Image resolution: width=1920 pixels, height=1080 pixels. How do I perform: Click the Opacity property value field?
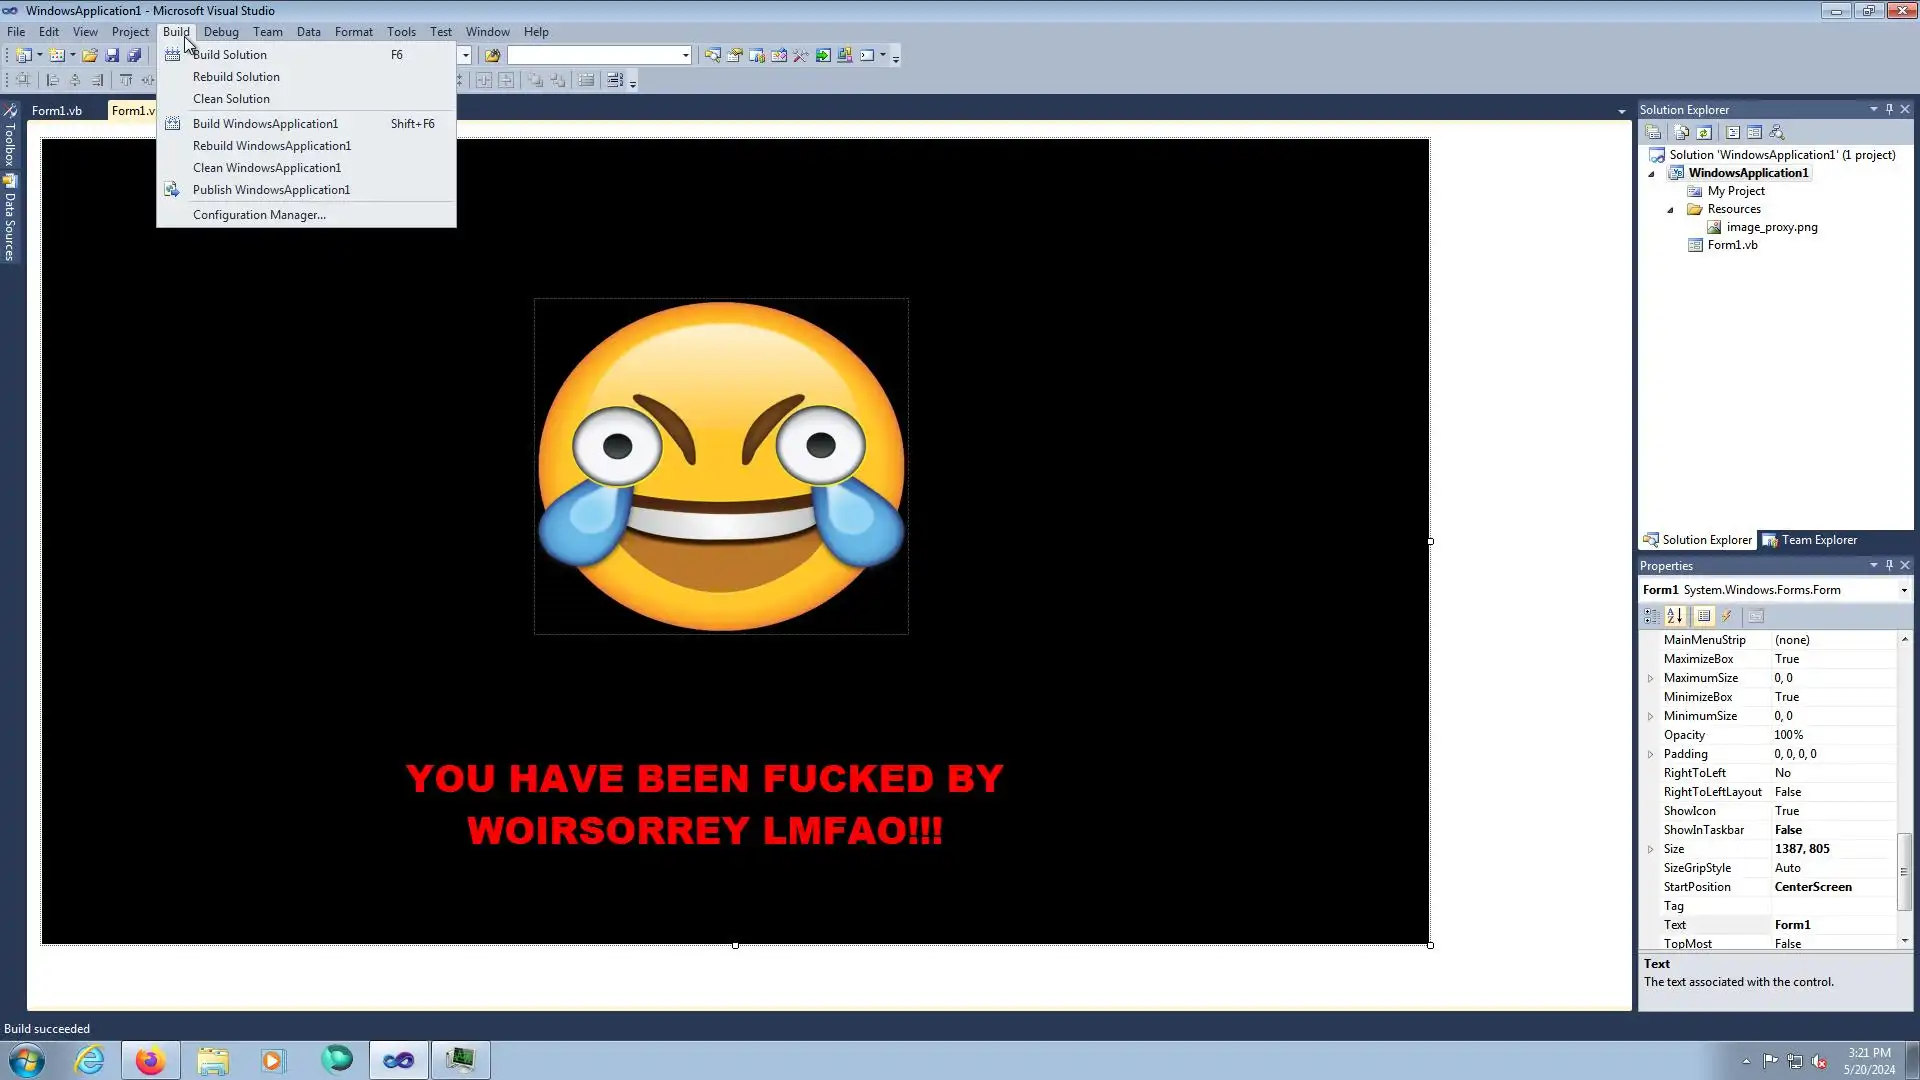[x=1832, y=735]
